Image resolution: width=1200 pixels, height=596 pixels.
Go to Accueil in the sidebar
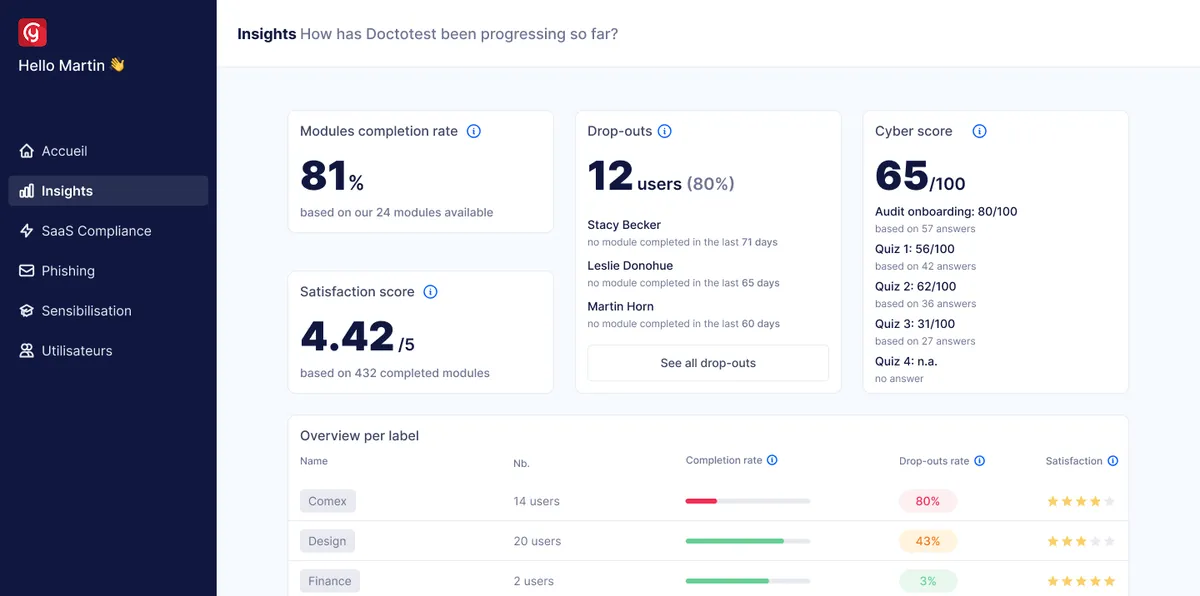[x=64, y=151]
